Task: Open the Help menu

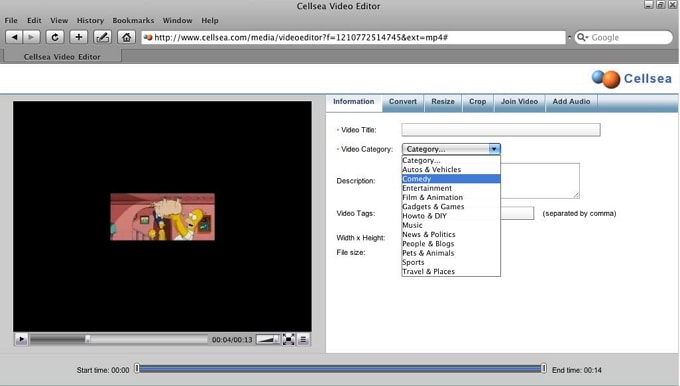Action: [x=210, y=20]
